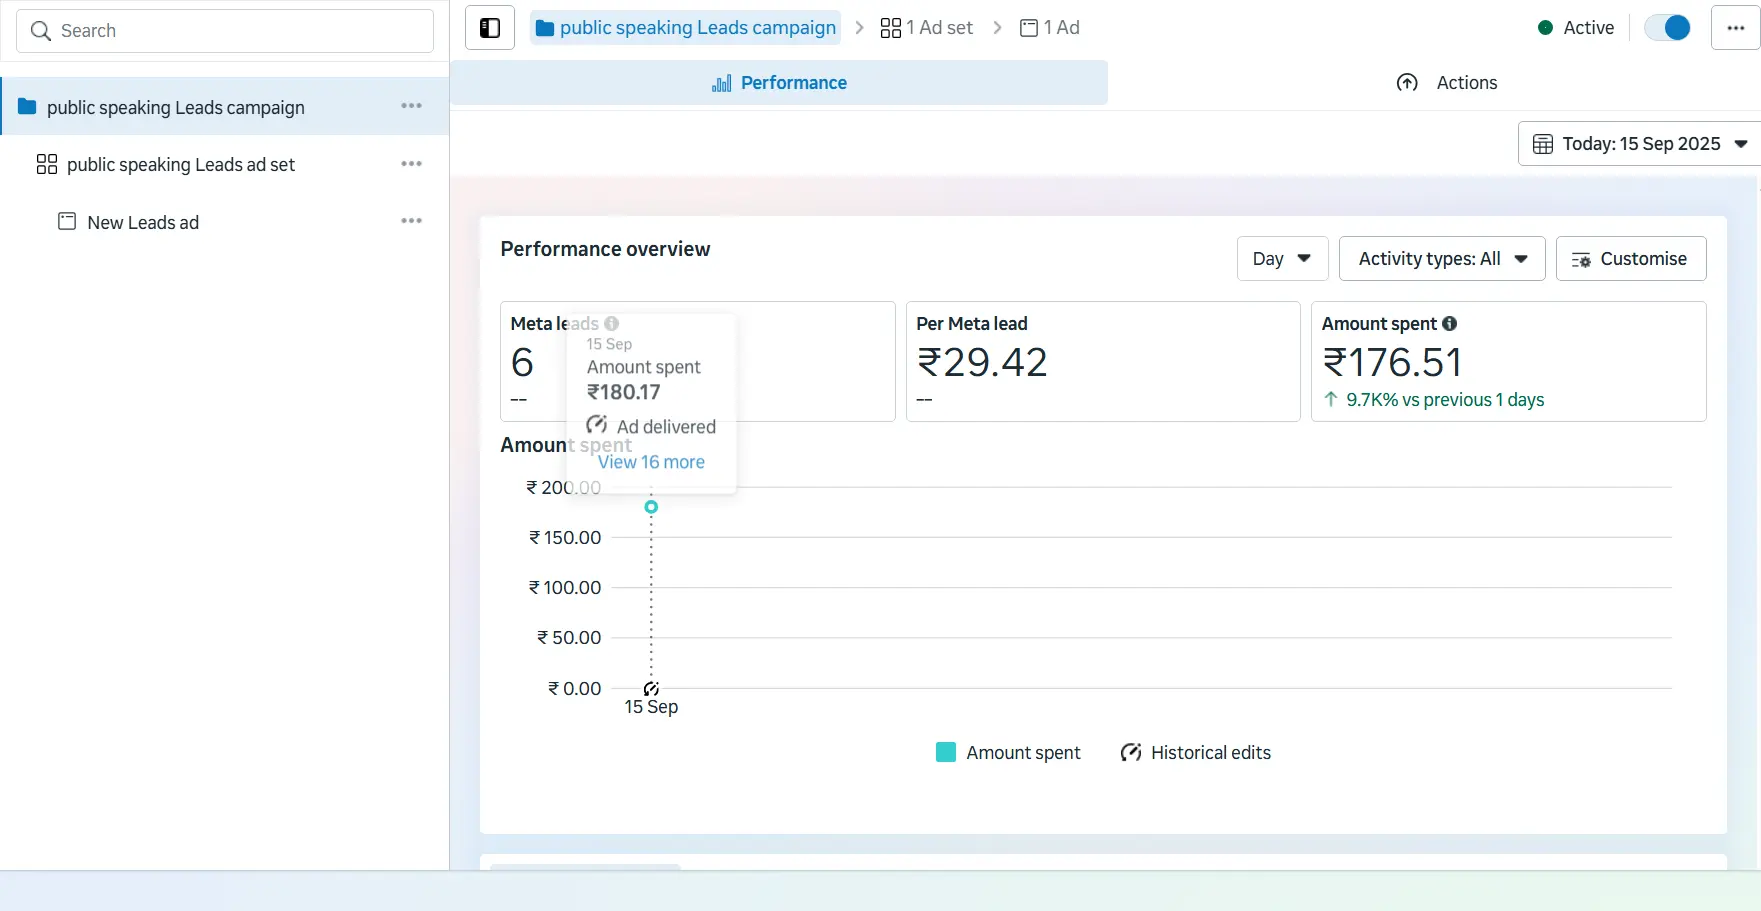Click the View 16 more link
Viewport: 1761px width, 911px height.
coord(651,462)
